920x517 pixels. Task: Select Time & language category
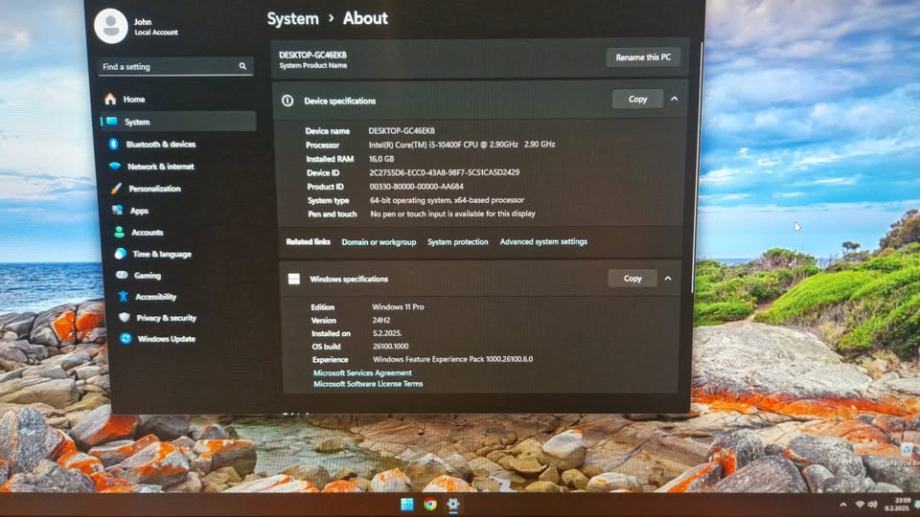point(162,254)
